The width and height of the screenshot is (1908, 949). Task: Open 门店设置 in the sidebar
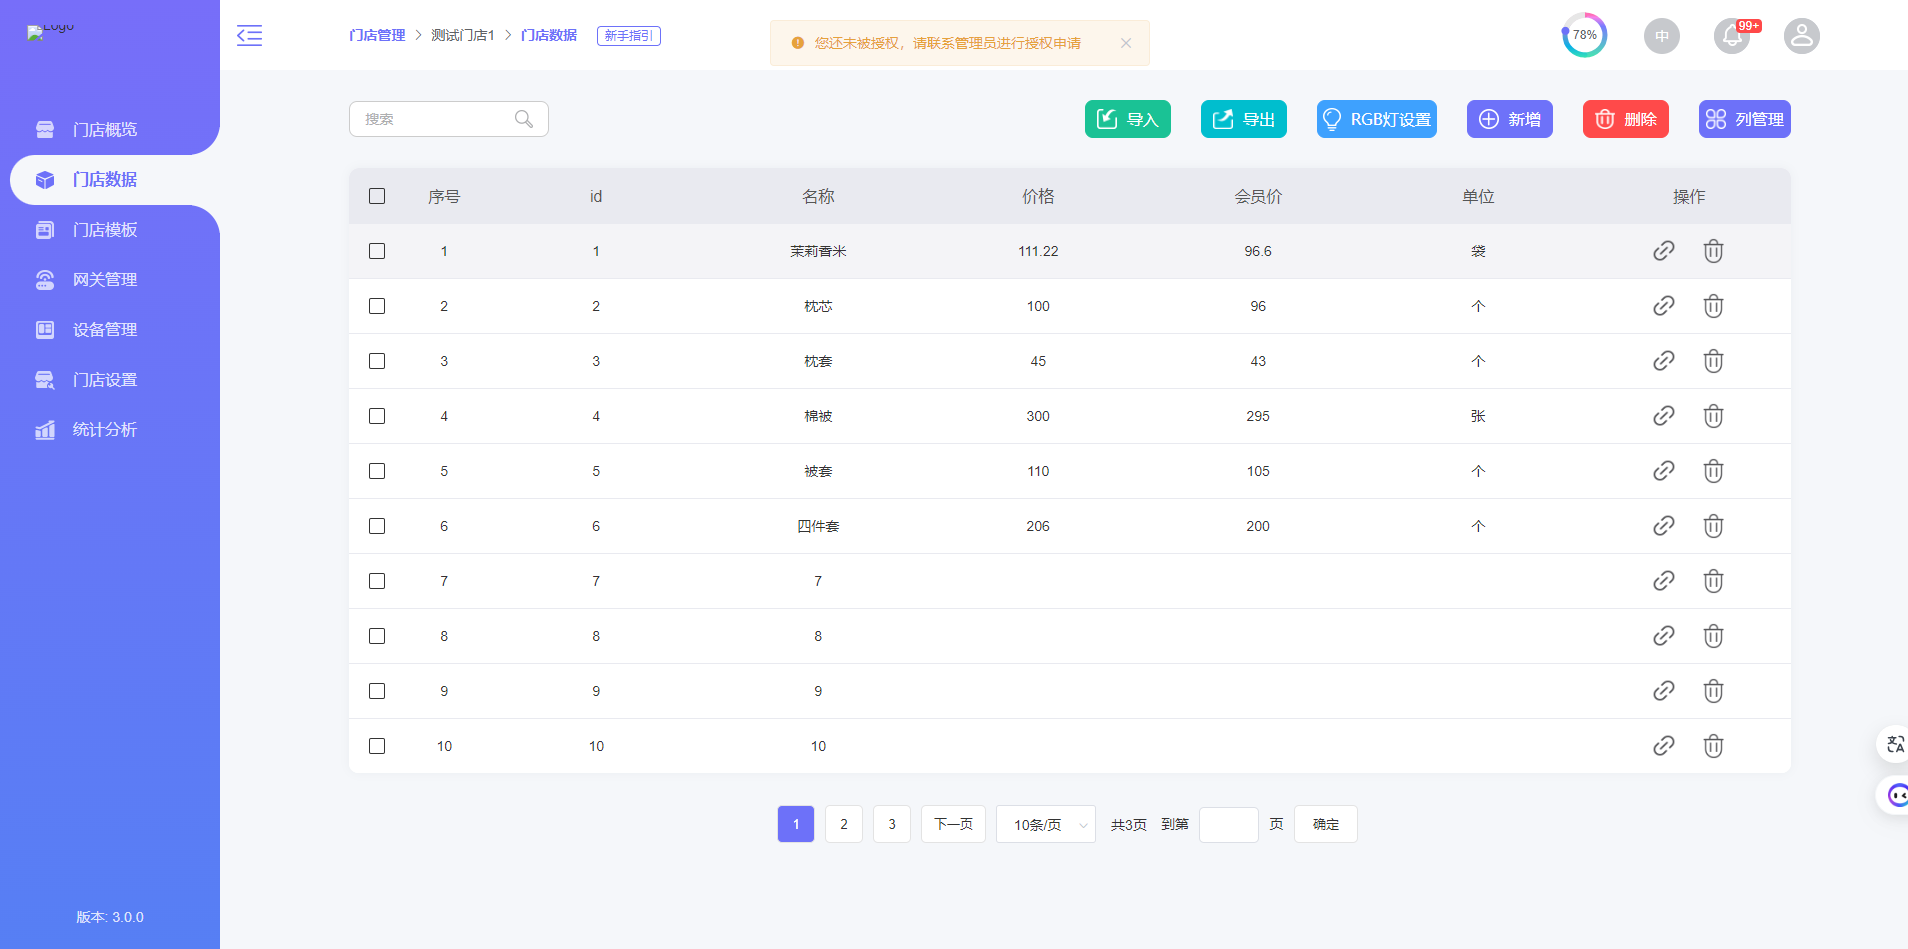point(105,380)
